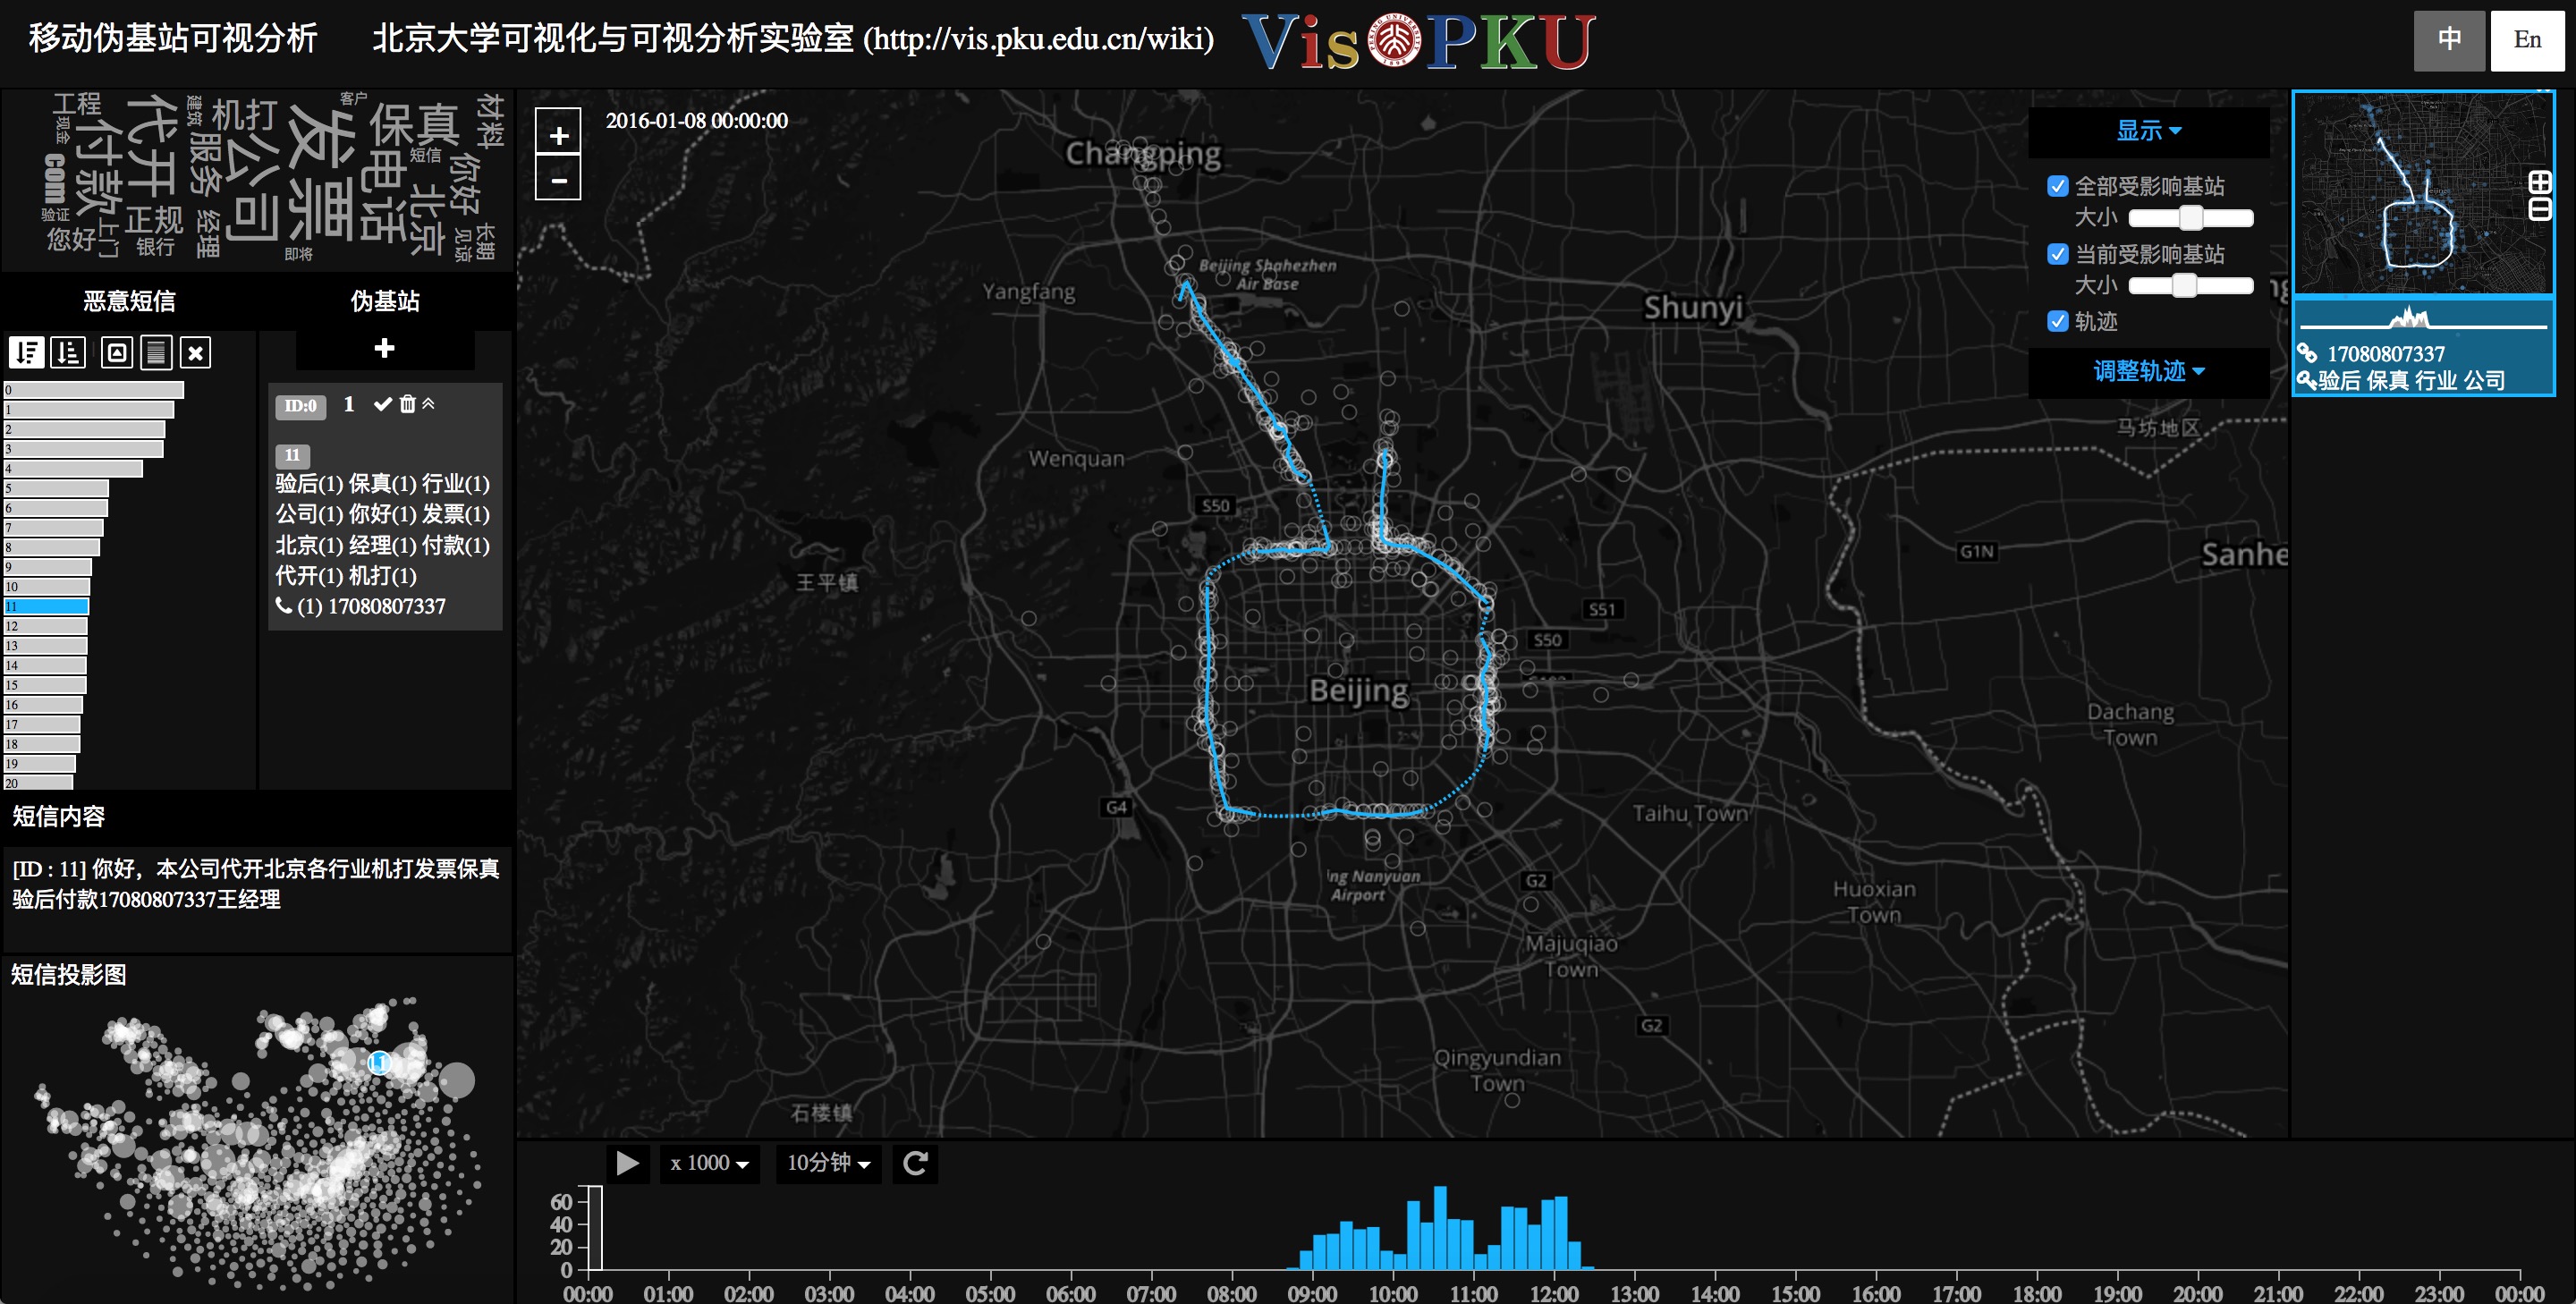Select the 恶意短信 tab
The height and width of the screenshot is (1304, 2576).
click(129, 301)
